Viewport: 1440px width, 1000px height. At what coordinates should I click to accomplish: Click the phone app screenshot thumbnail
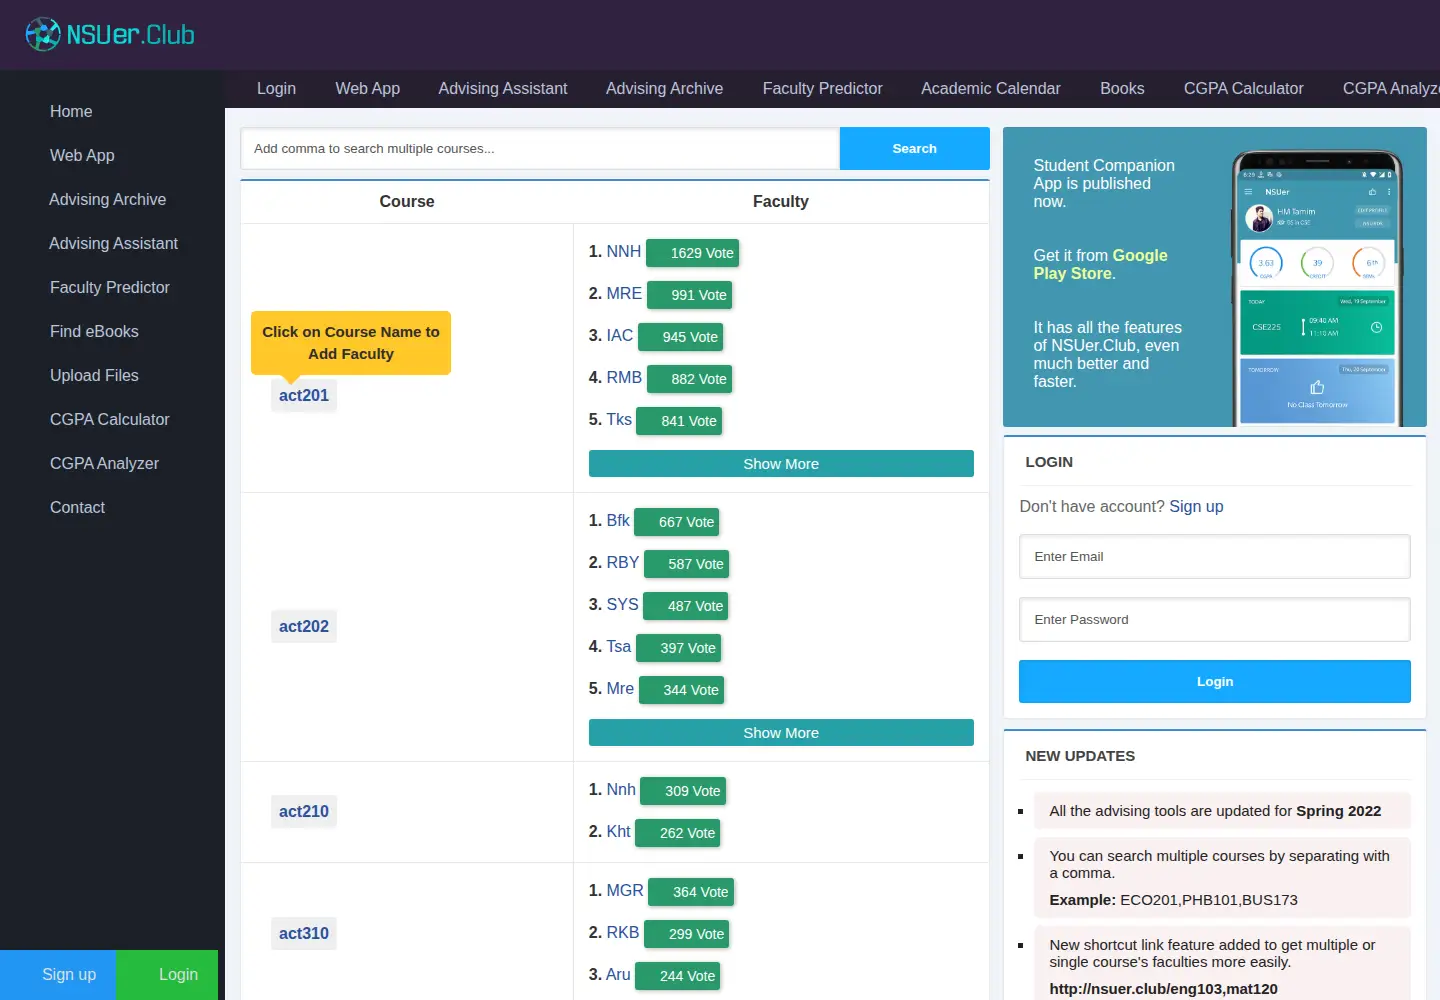(x=1317, y=289)
